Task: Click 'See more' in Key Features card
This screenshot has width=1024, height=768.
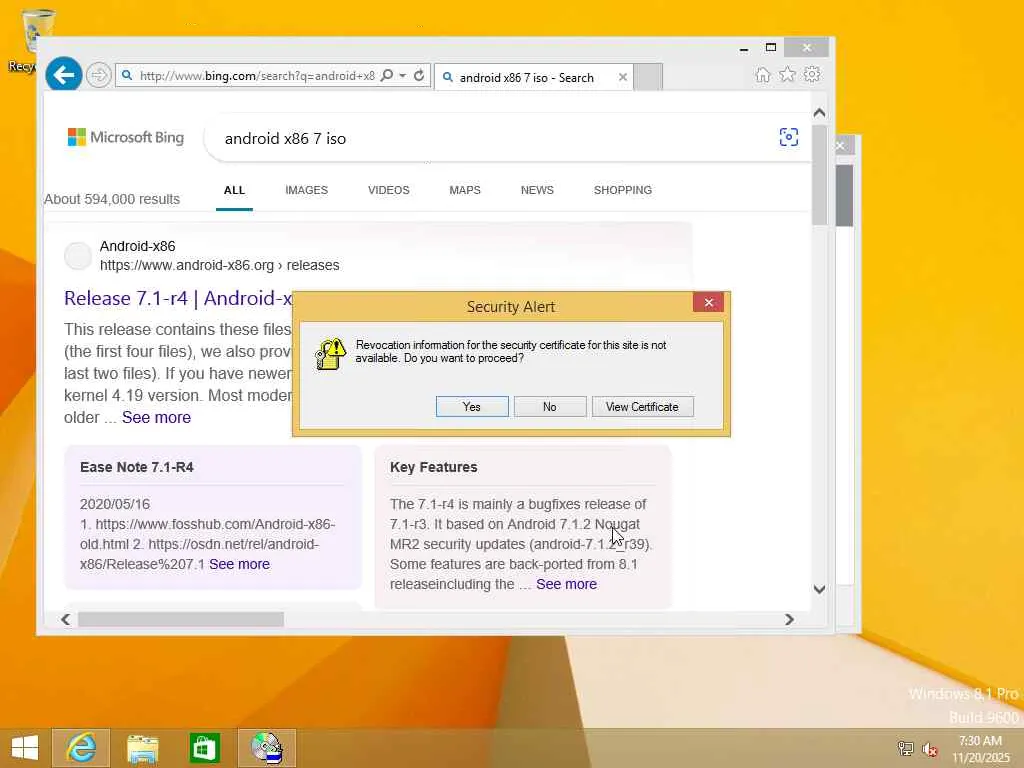Action: point(566,584)
